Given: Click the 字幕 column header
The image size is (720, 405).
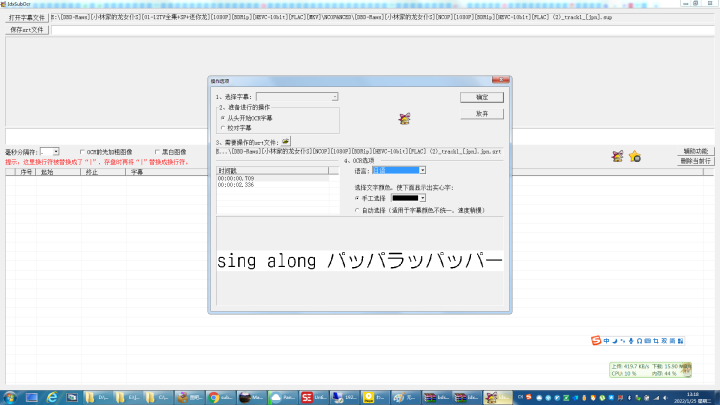Looking at the screenshot, I should (167, 172).
